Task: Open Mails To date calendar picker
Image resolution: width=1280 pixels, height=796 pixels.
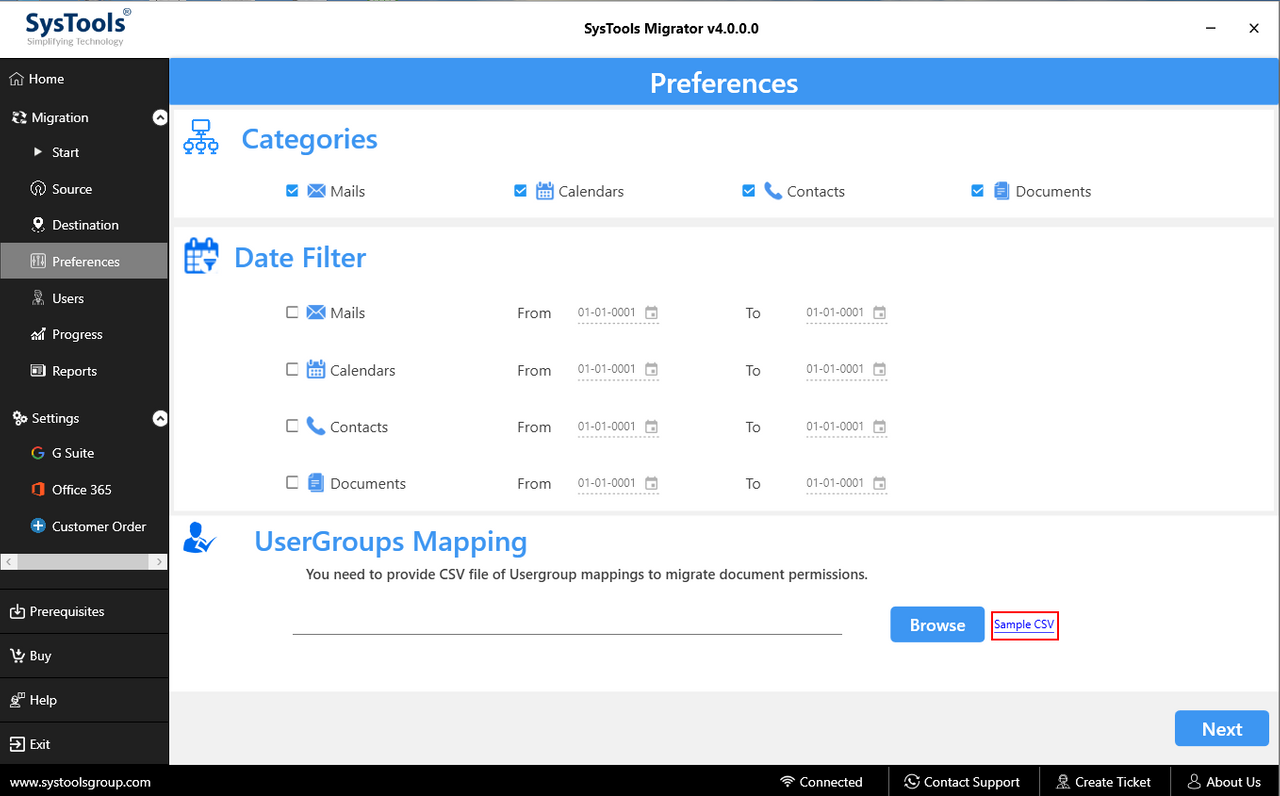Action: pos(879,313)
